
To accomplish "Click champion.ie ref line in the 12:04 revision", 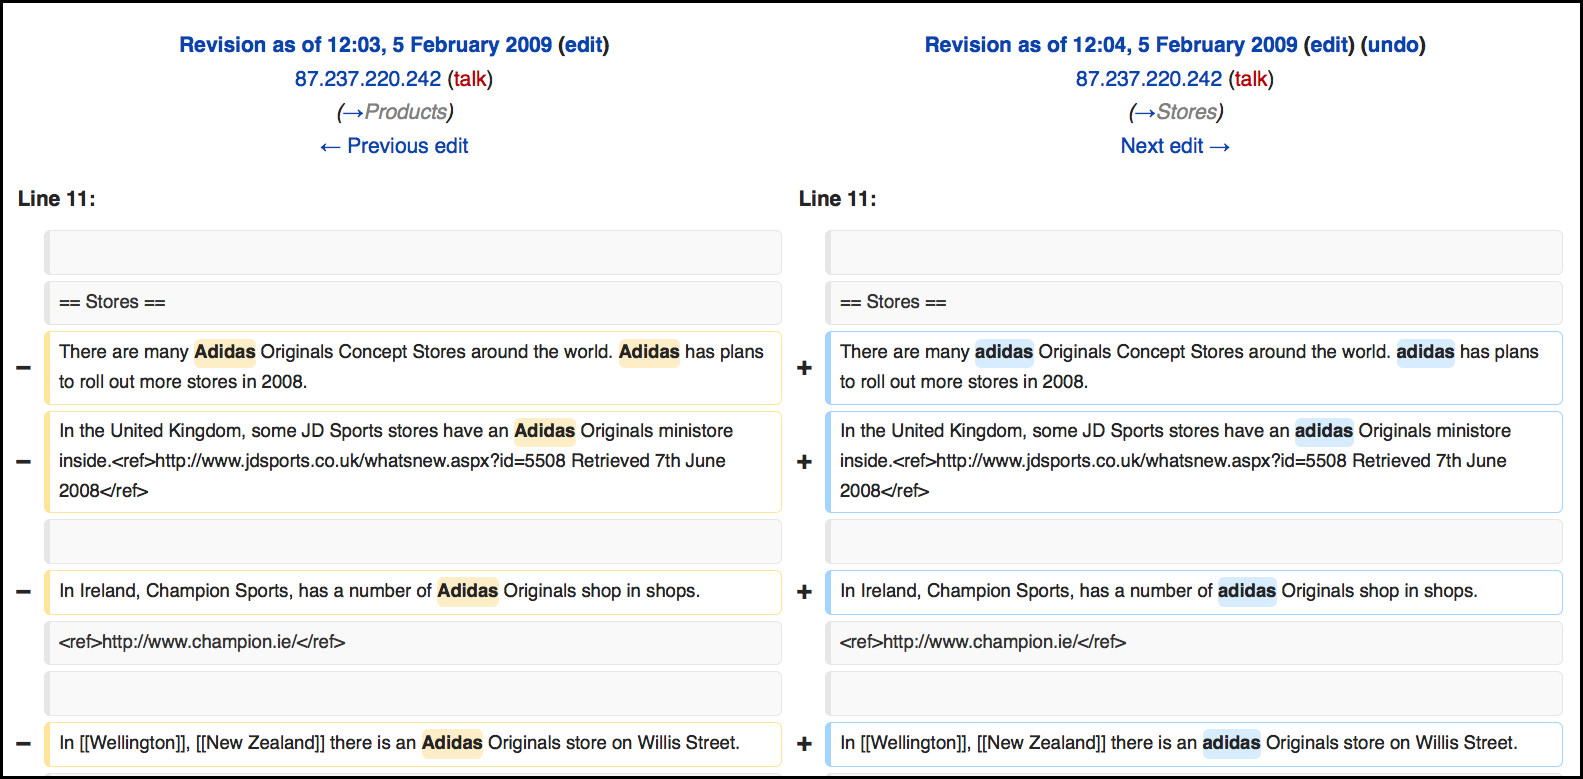I will (1194, 643).
